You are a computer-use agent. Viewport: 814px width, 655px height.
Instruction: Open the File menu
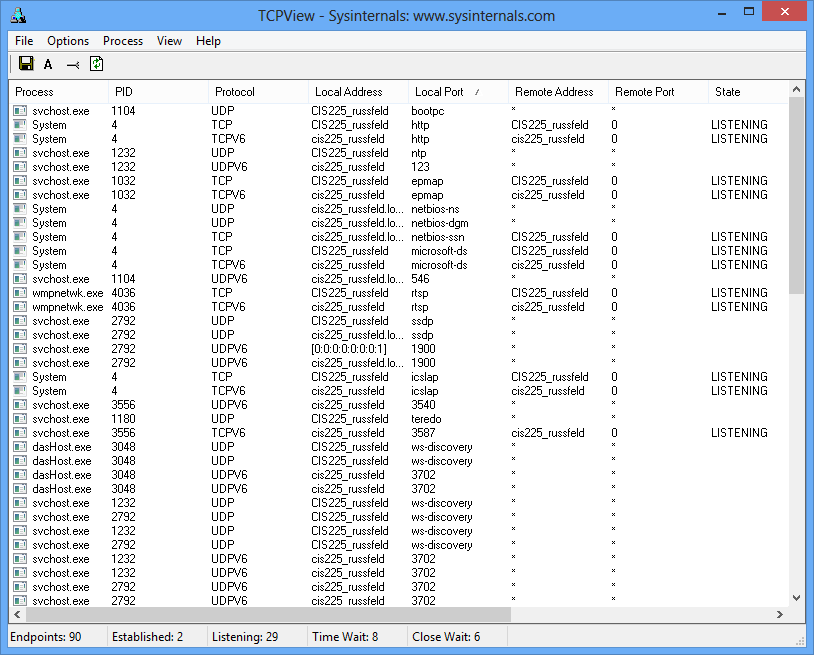[24, 41]
